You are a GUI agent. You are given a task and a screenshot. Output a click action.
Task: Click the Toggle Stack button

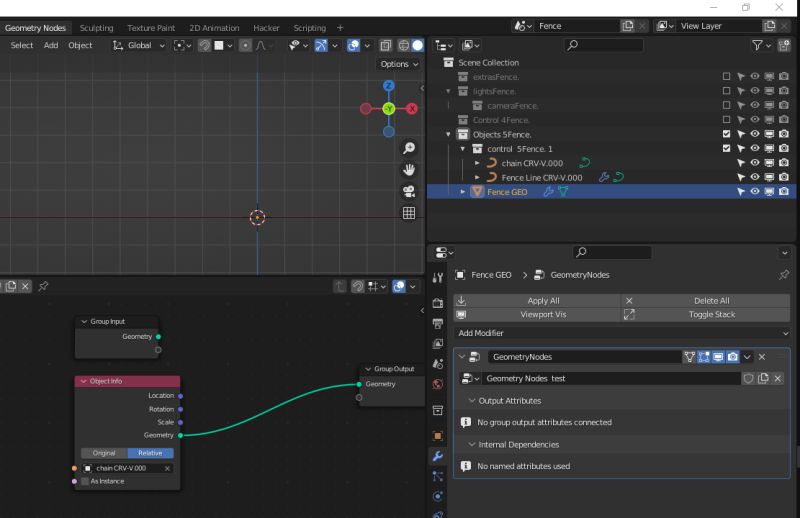[x=706, y=314]
